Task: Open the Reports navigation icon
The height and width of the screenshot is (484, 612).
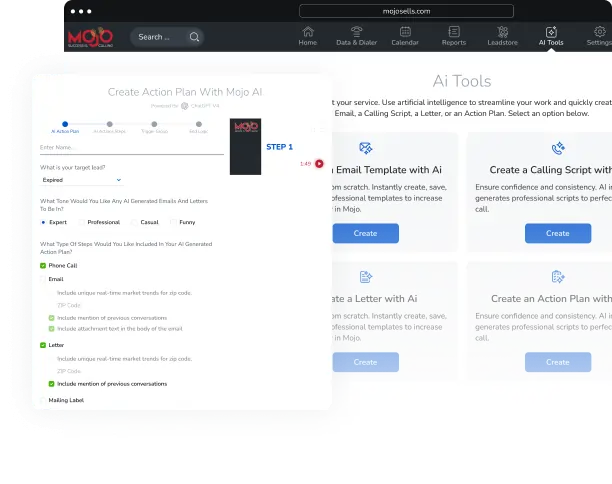Action: coord(454,31)
